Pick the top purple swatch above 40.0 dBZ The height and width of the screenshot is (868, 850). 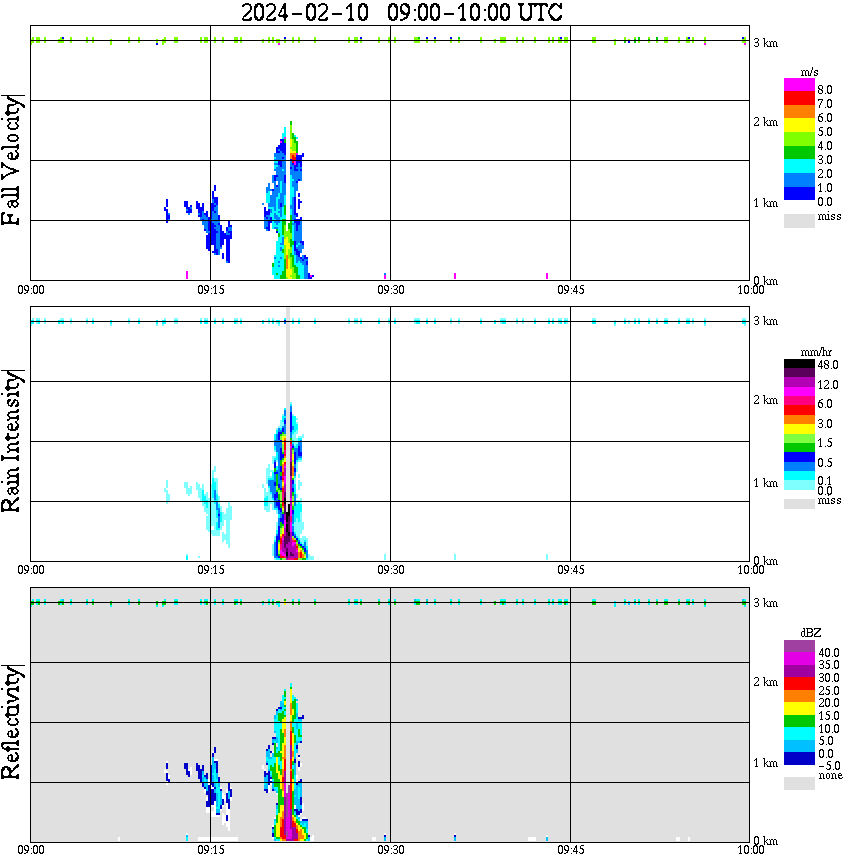(x=799, y=646)
